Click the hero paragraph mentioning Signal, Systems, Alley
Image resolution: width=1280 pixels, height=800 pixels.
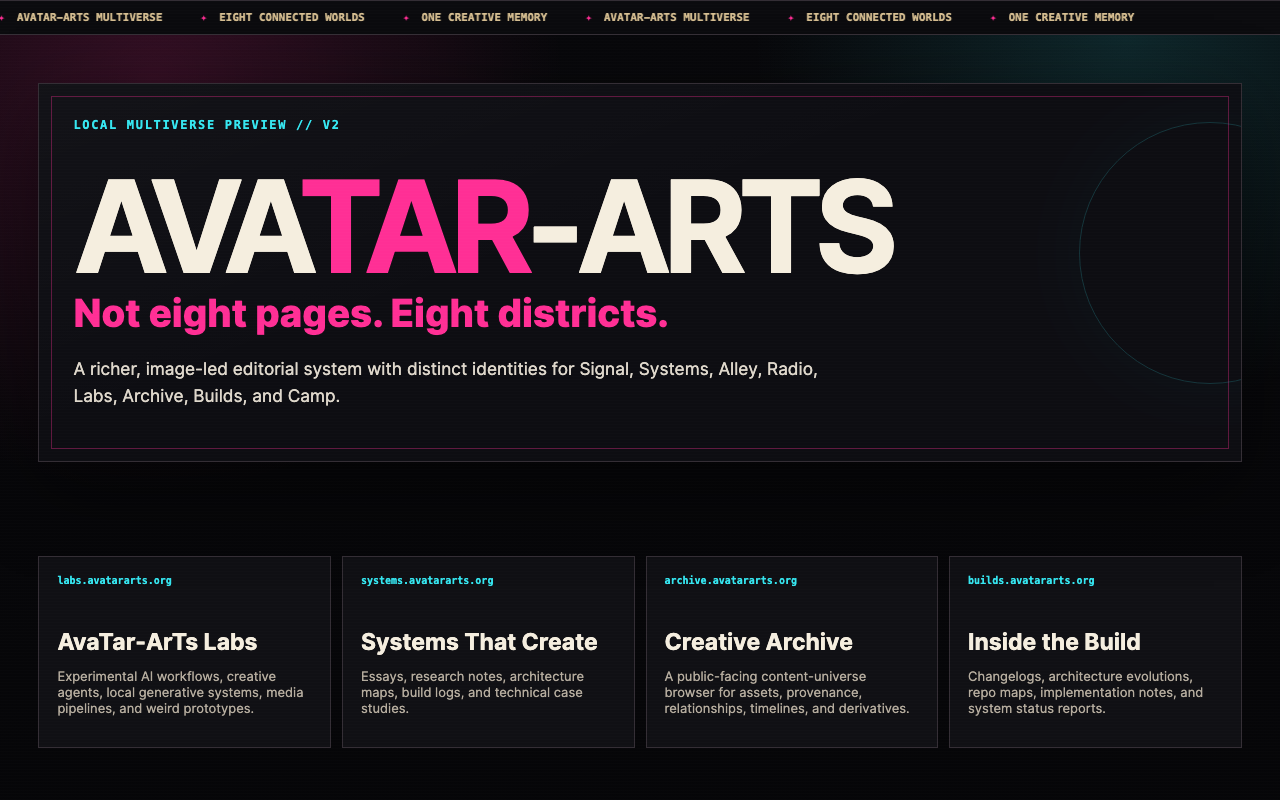(x=446, y=382)
